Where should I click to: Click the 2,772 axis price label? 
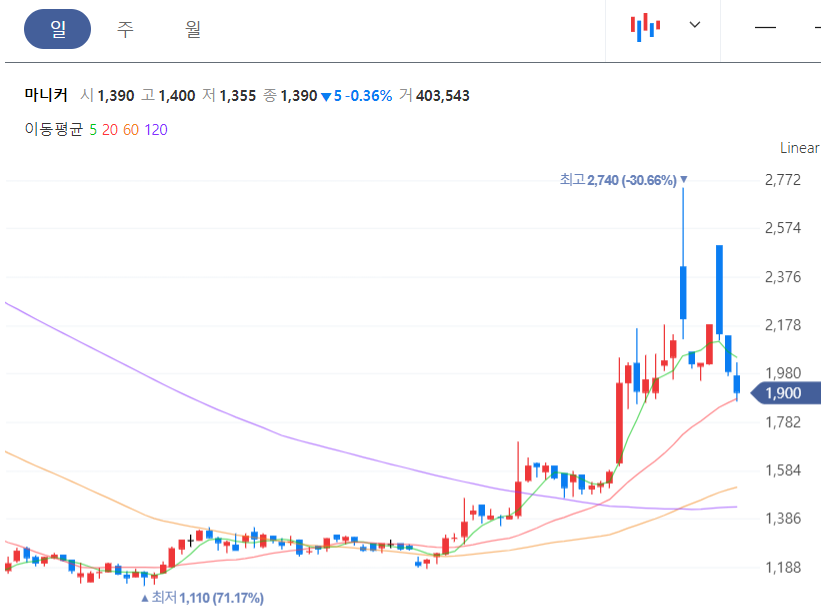[783, 180]
